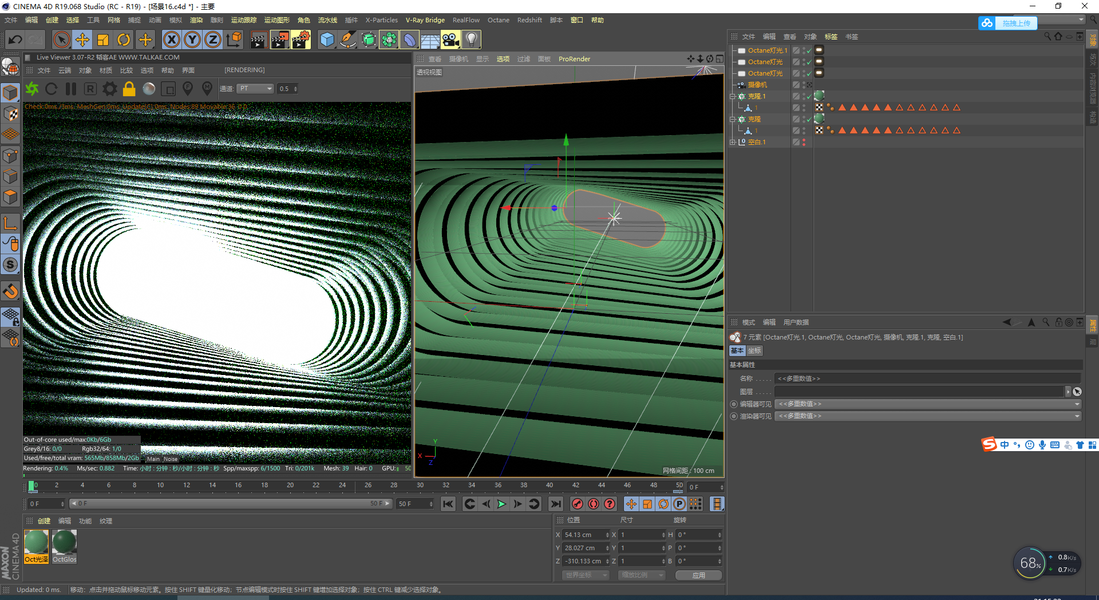Collapse the 克隆 tree node
This screenshot has height=600, width=1099.
point(732,119)
